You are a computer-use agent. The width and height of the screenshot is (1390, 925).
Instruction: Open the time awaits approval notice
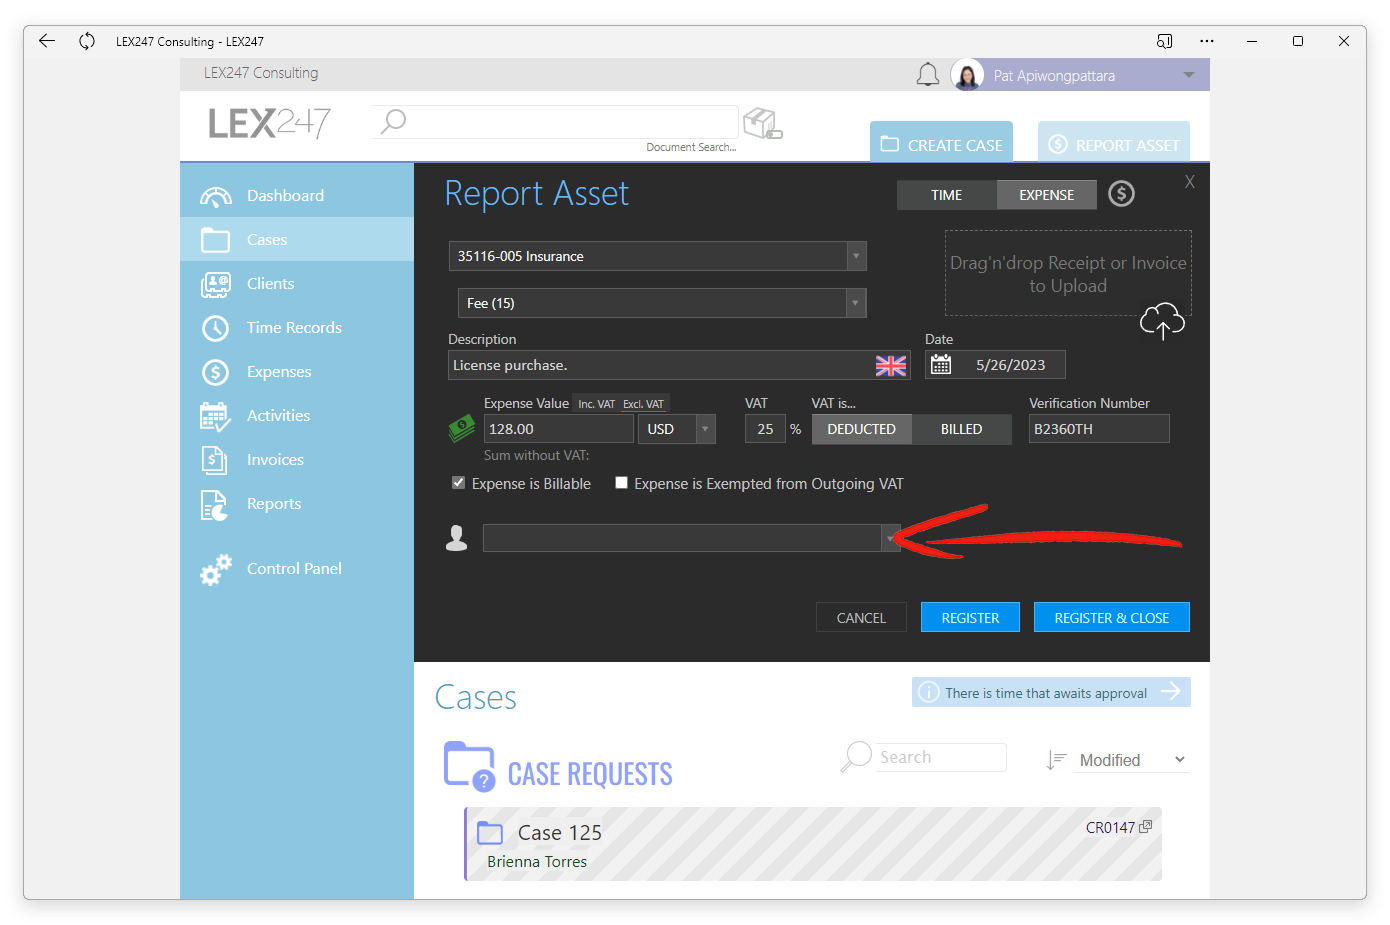[x=1051, y=692]
